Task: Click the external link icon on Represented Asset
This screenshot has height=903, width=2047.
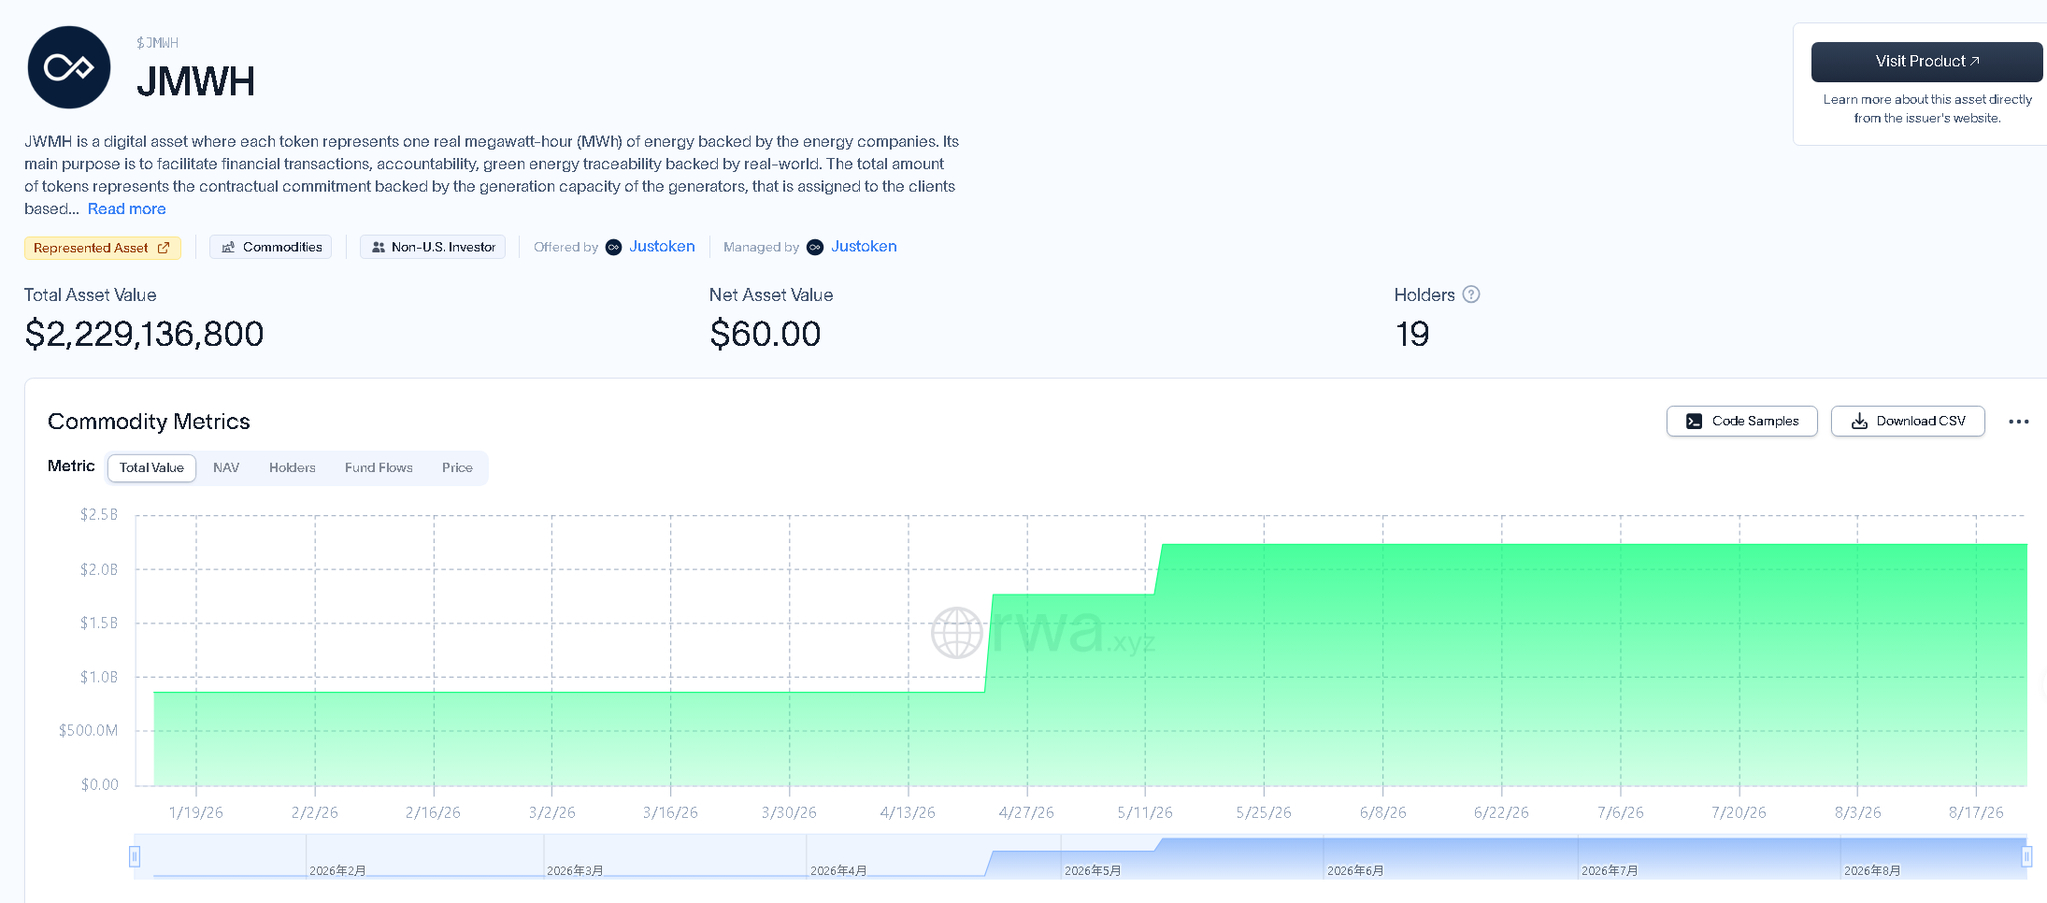Action: [164, 248]
